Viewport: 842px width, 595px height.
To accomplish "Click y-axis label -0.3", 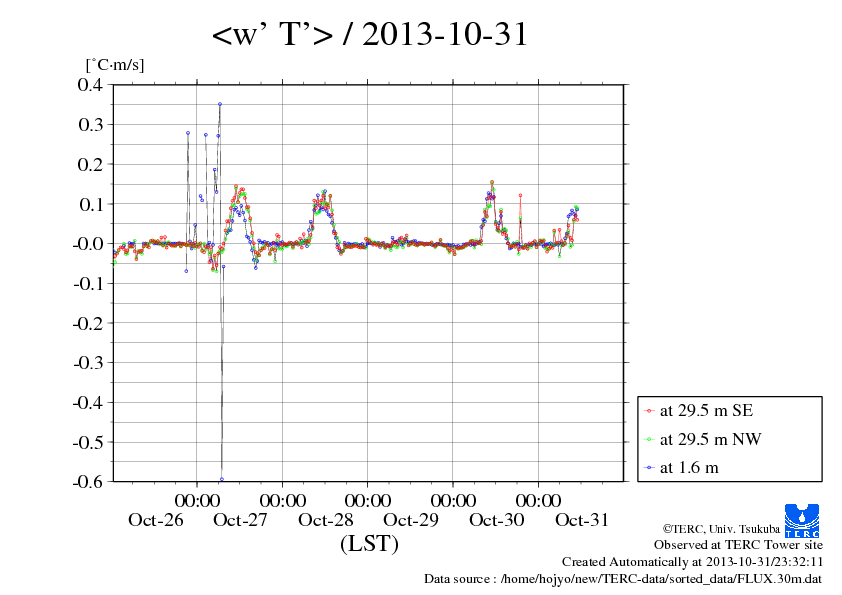I will coord(88,362).
